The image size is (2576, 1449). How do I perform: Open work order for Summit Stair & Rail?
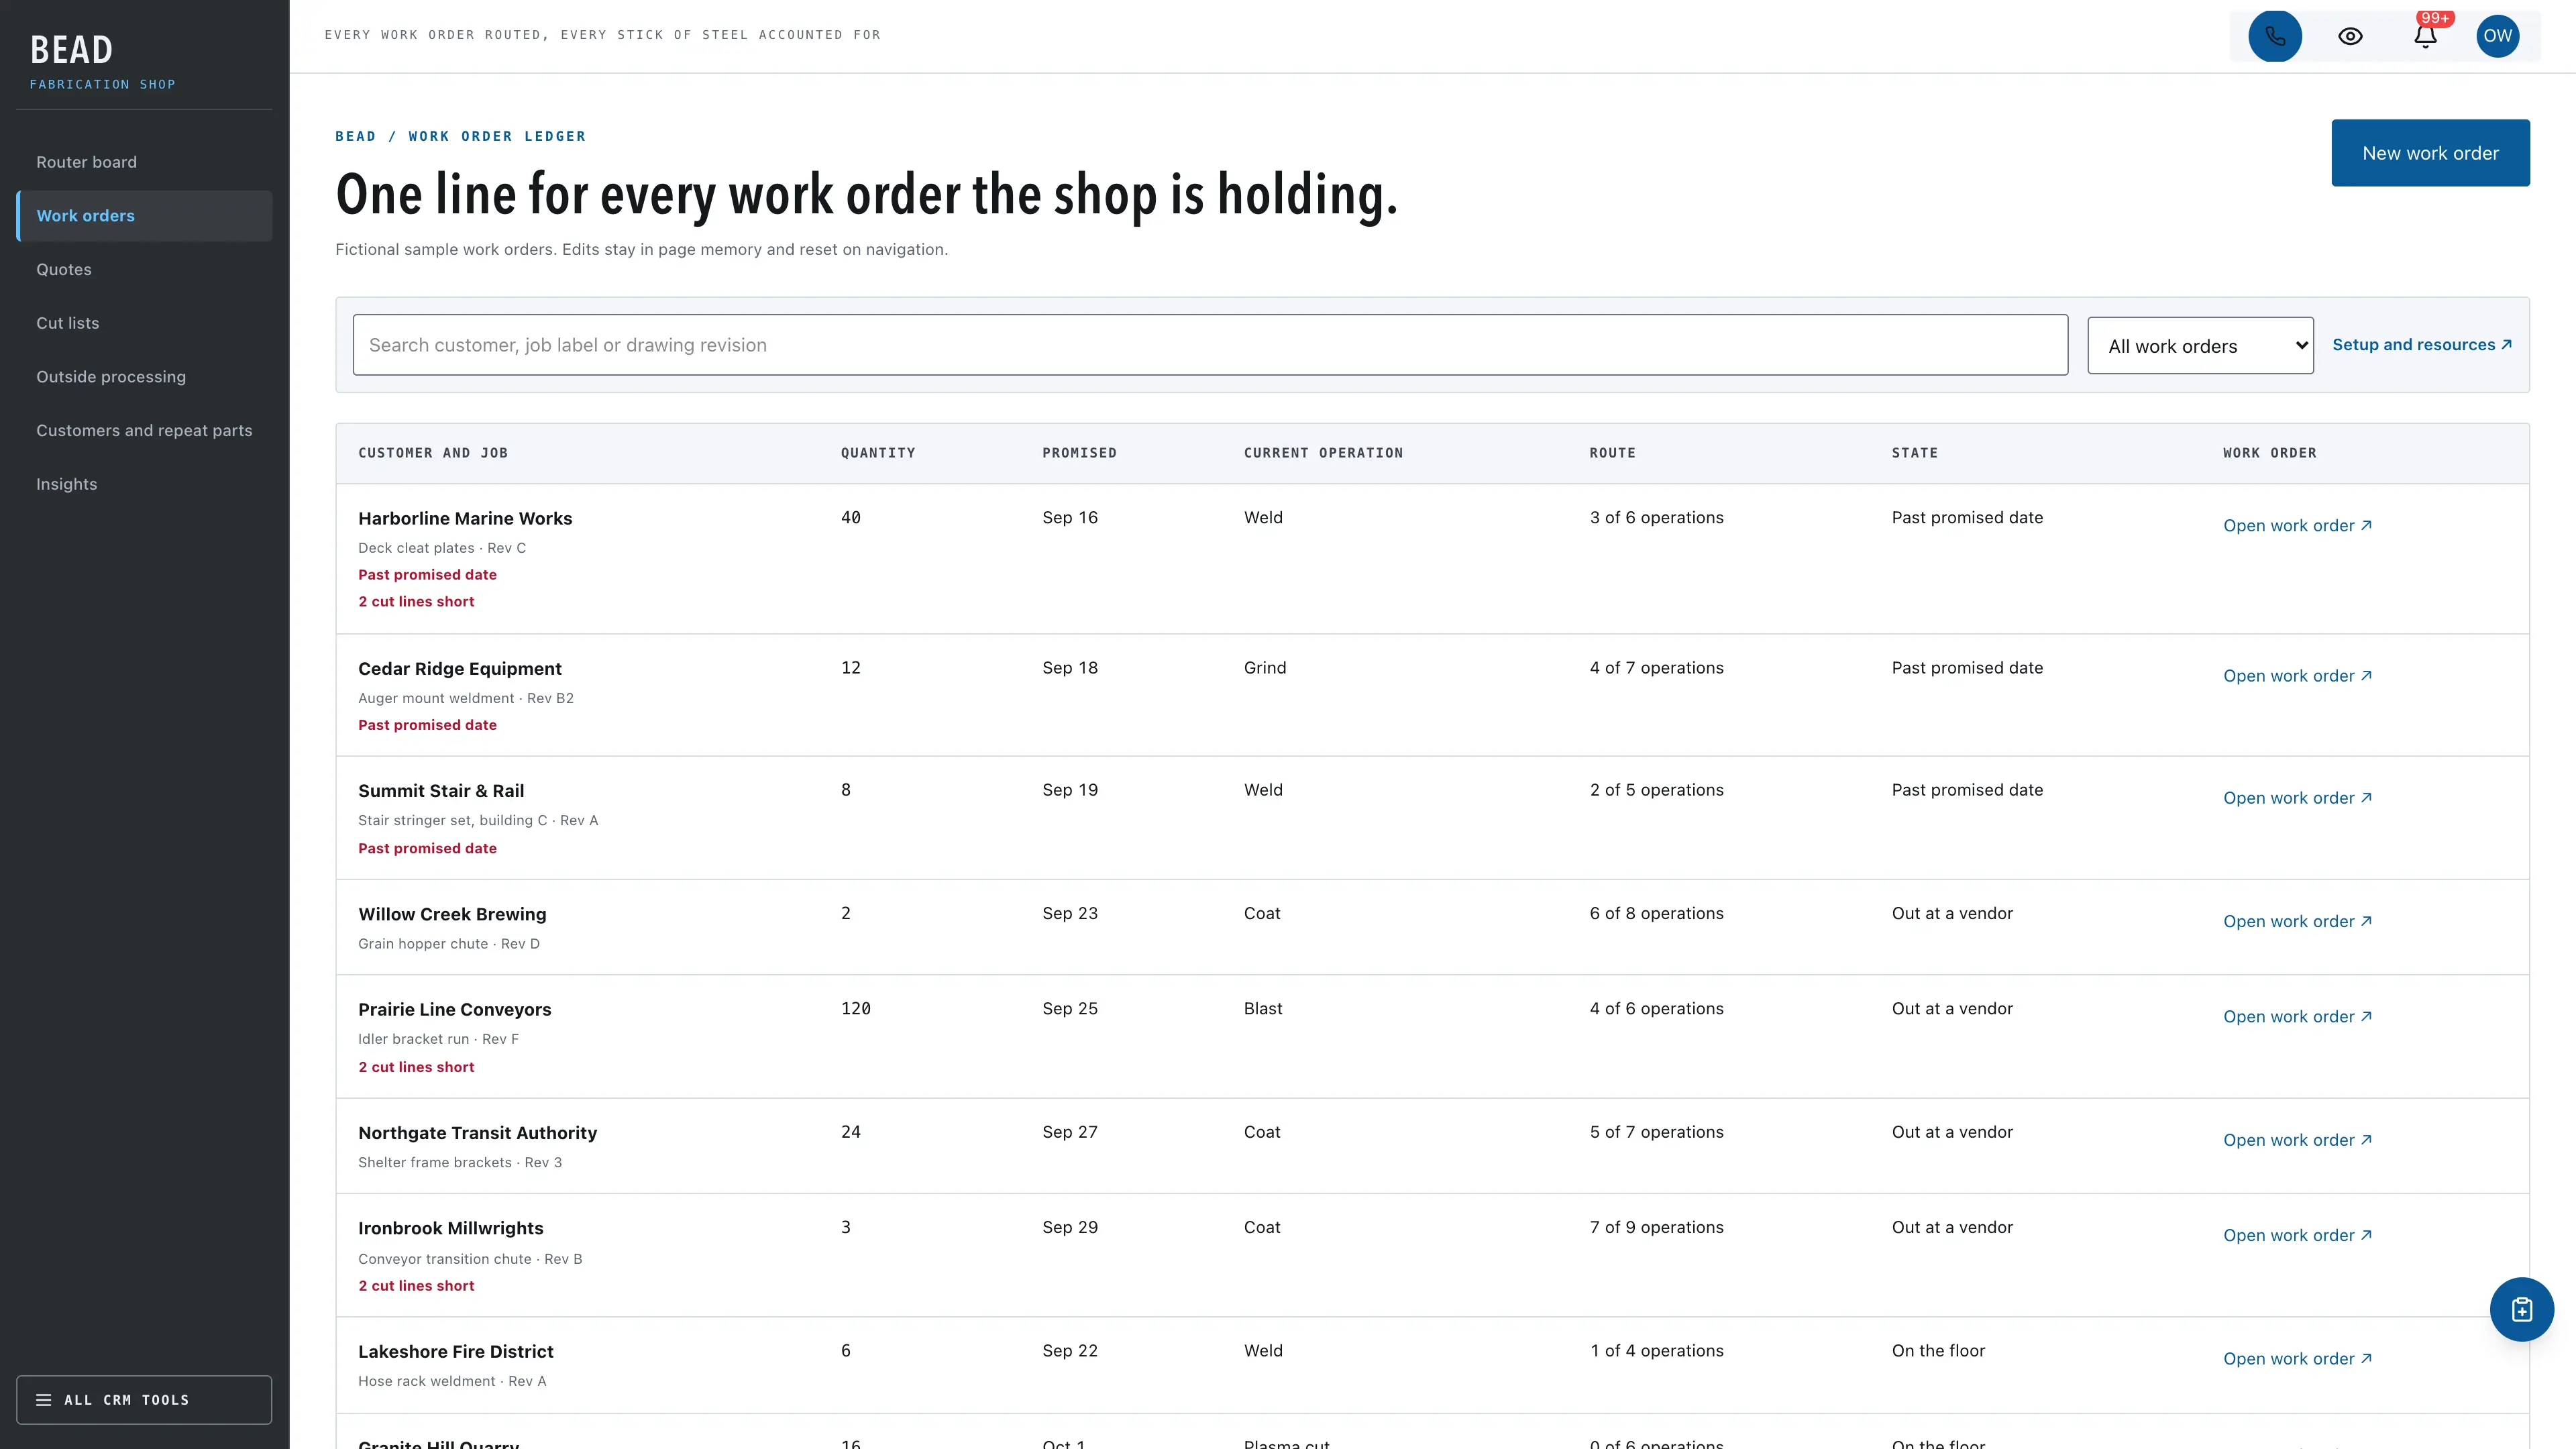point(2297,798)
